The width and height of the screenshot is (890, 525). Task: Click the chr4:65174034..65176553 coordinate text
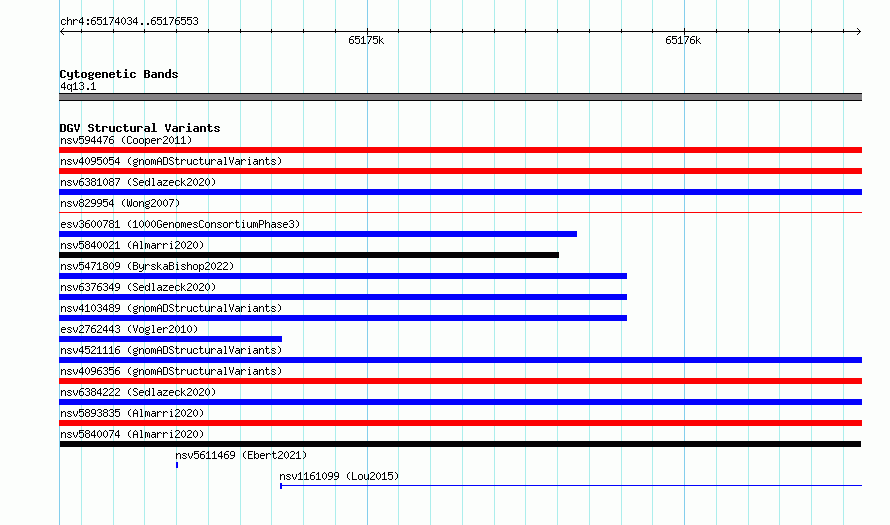point(129,21)
